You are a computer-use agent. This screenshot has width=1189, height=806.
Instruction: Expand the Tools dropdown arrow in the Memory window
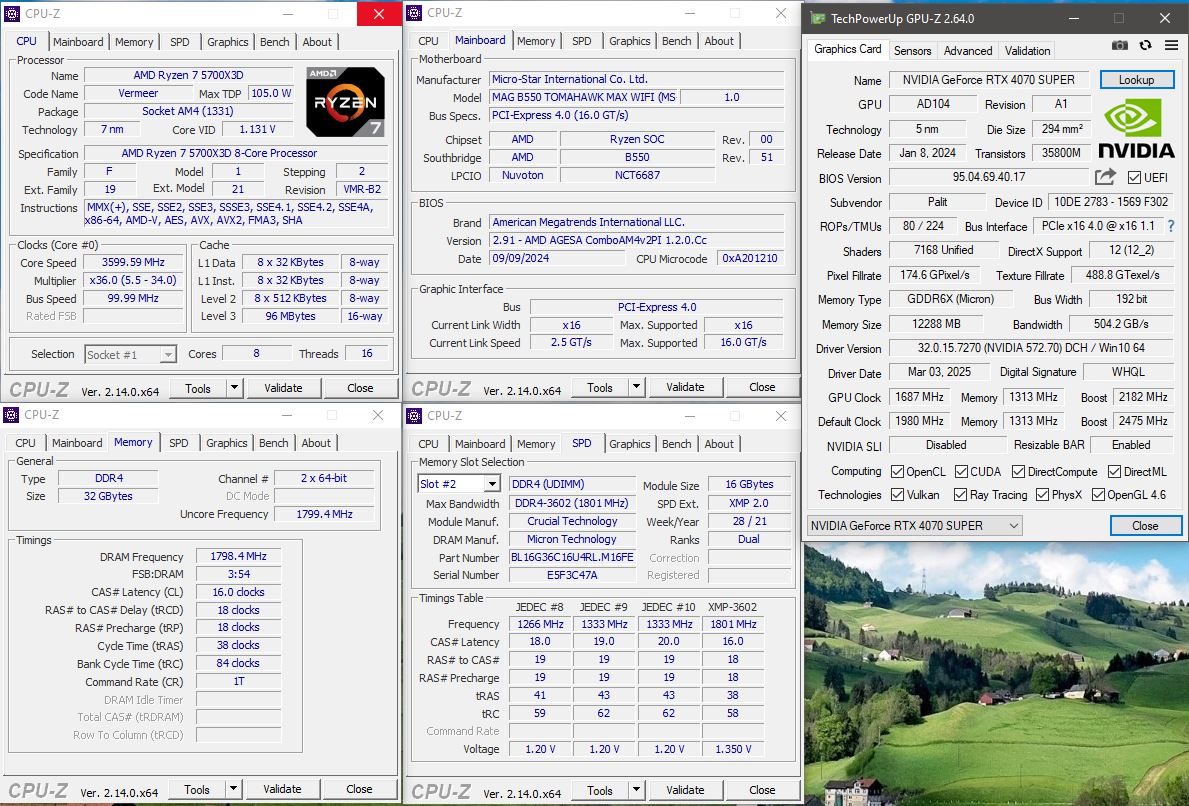pyautogui.click(x=233, y=789)
